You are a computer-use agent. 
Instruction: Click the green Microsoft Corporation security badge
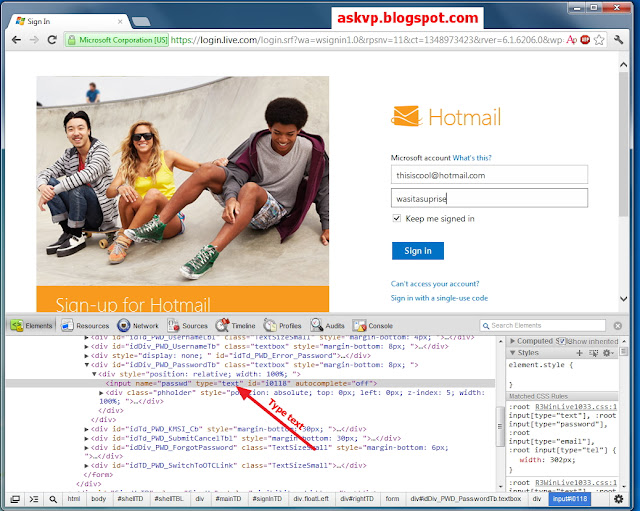(x=117, y=40)
